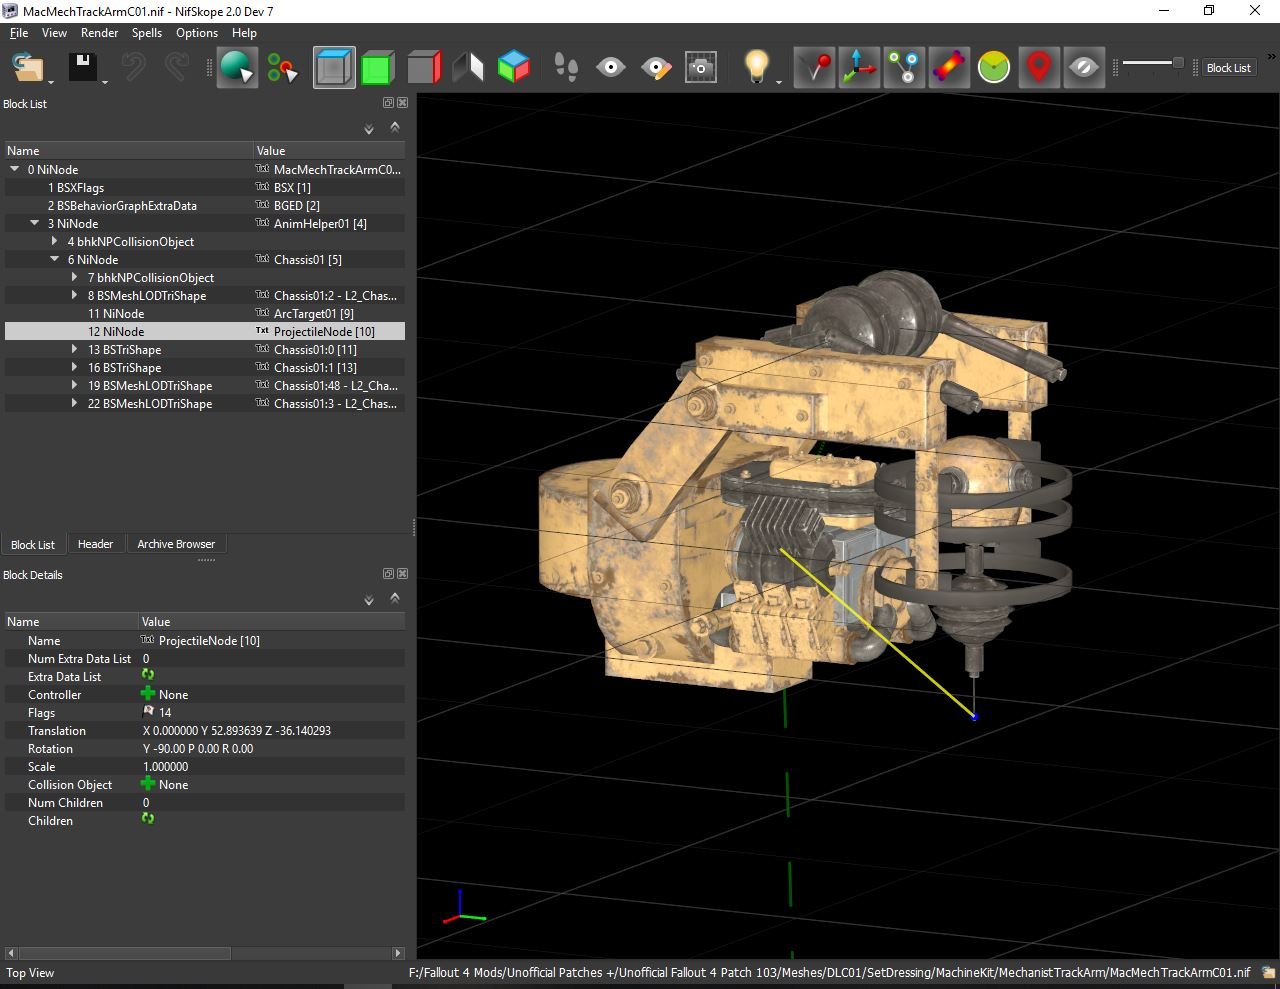Viewport: 1280px width, 989px height.
Task: Open toolbar overflow chevron at right
Action: coord(1272,55)
